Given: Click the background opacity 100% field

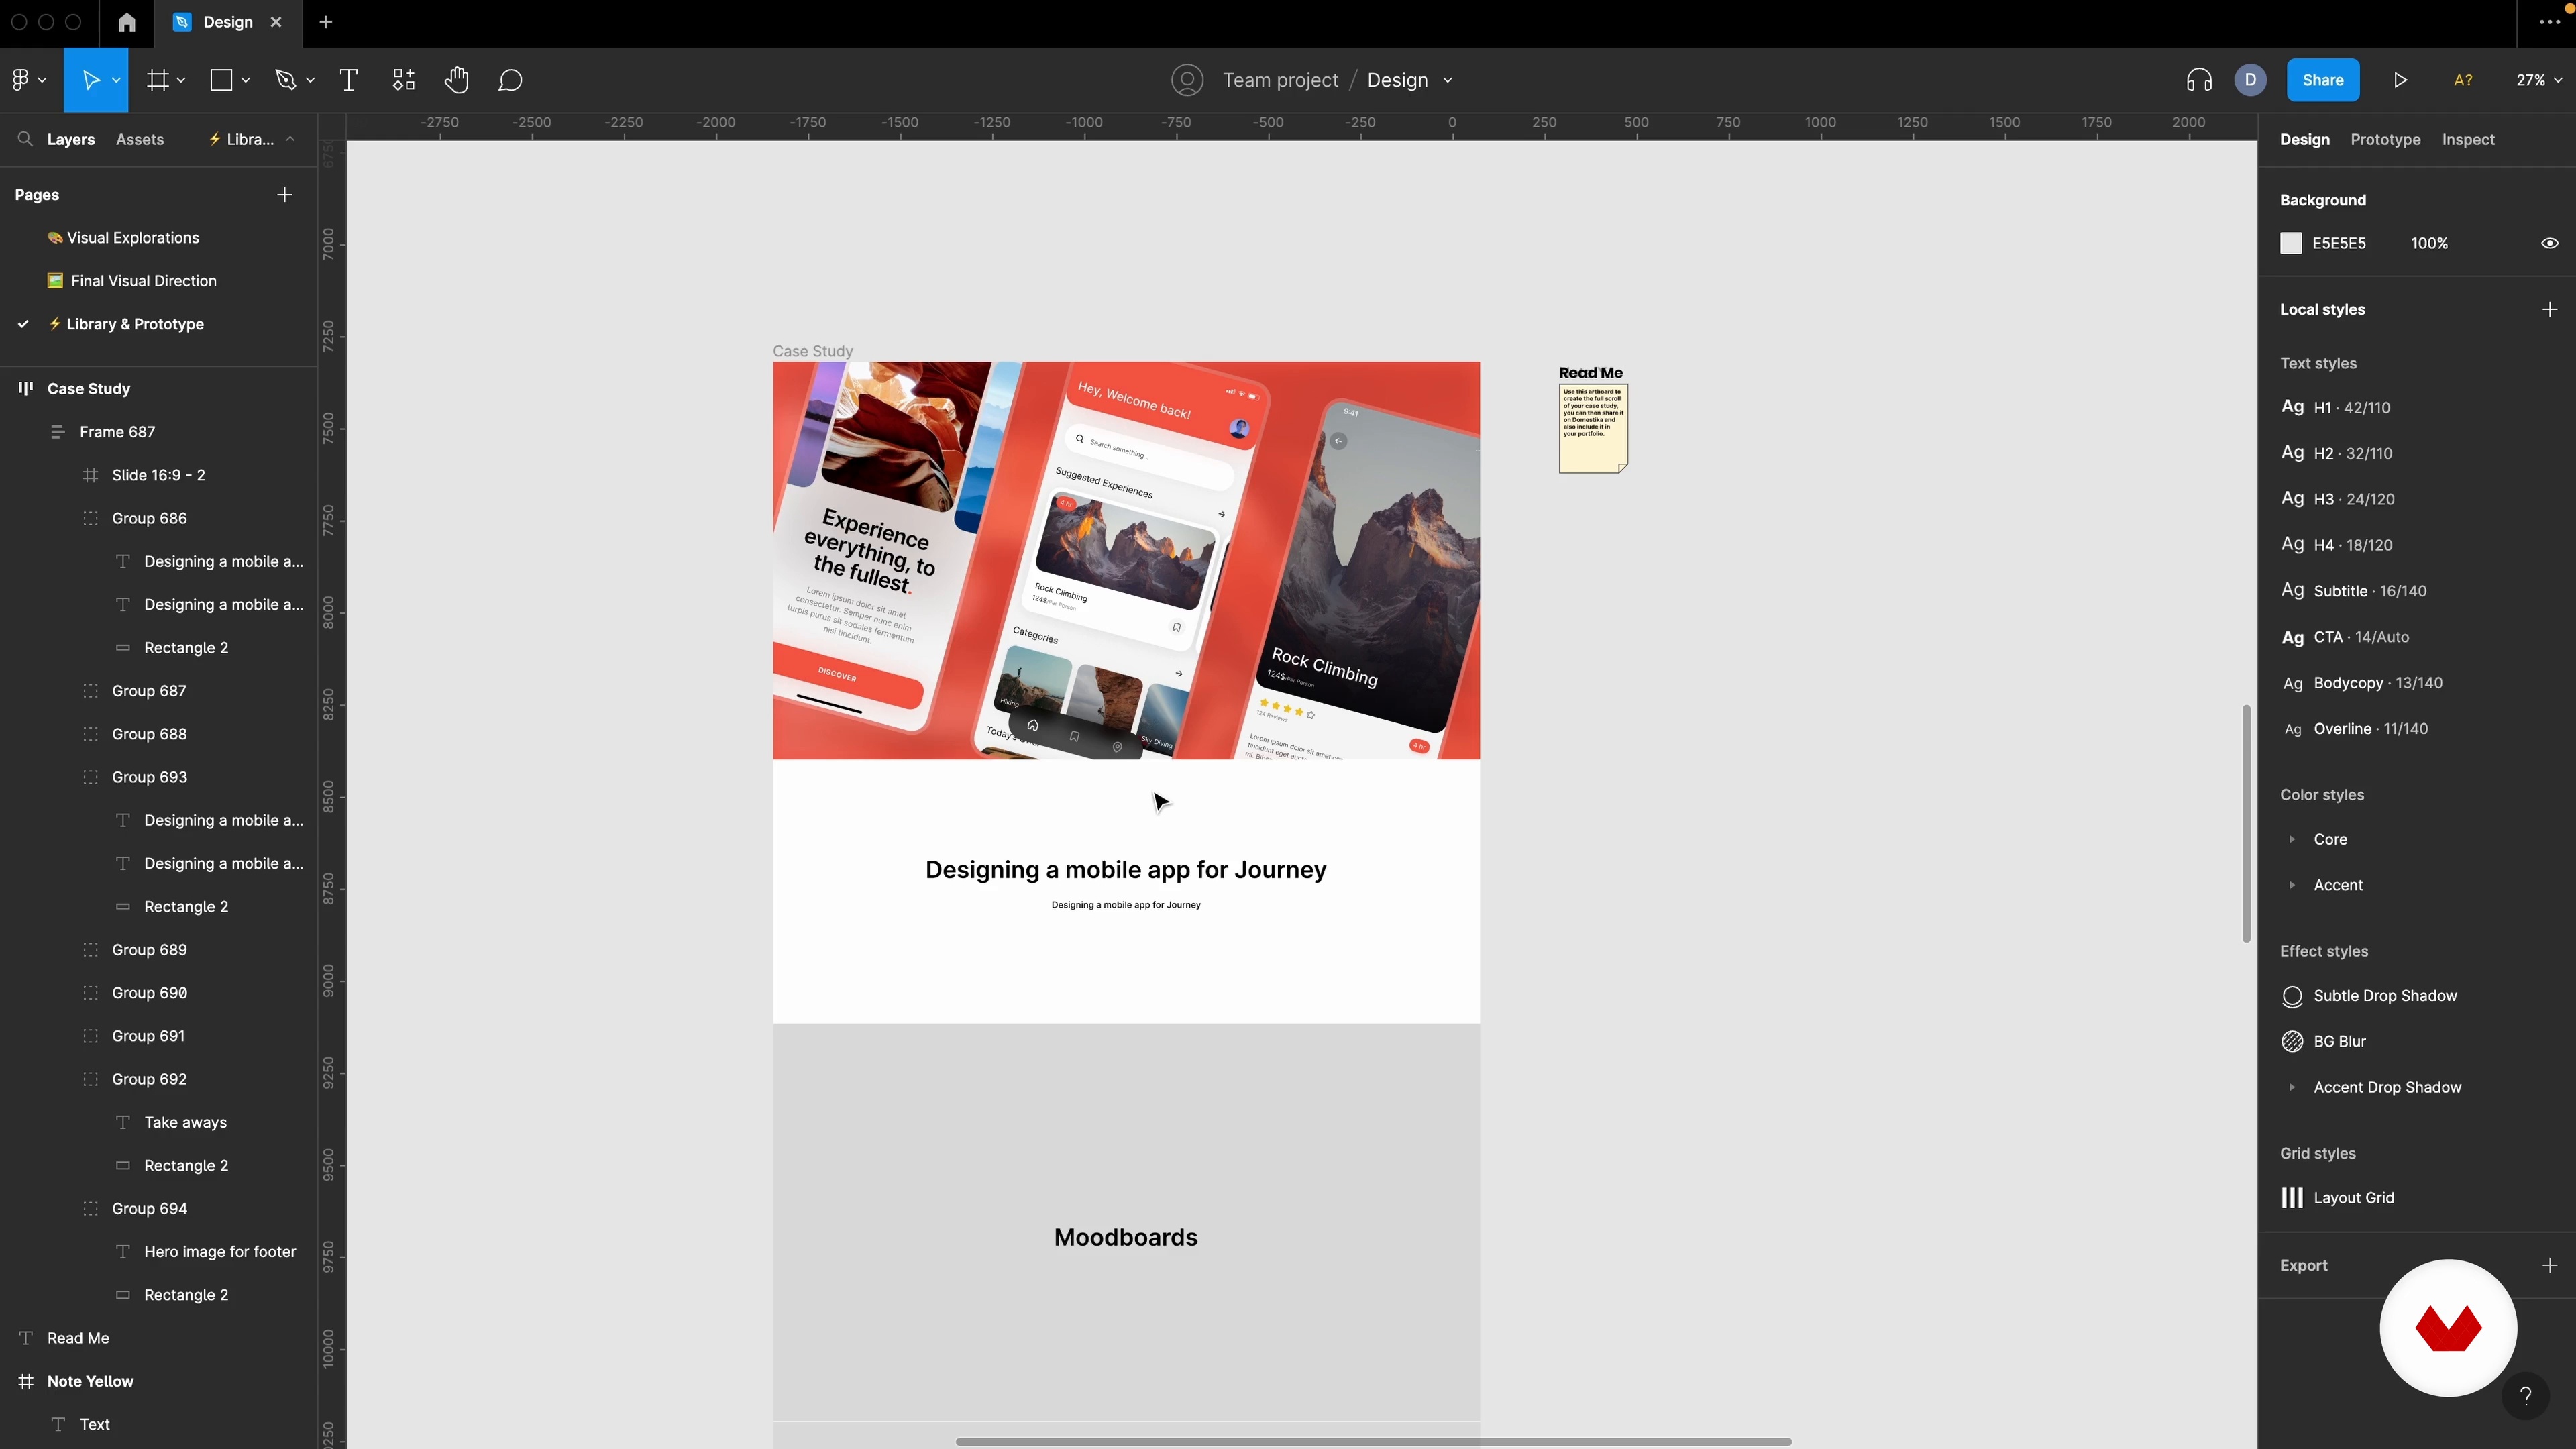Looking at the screenshot, I should click(x=2429, y=243).
